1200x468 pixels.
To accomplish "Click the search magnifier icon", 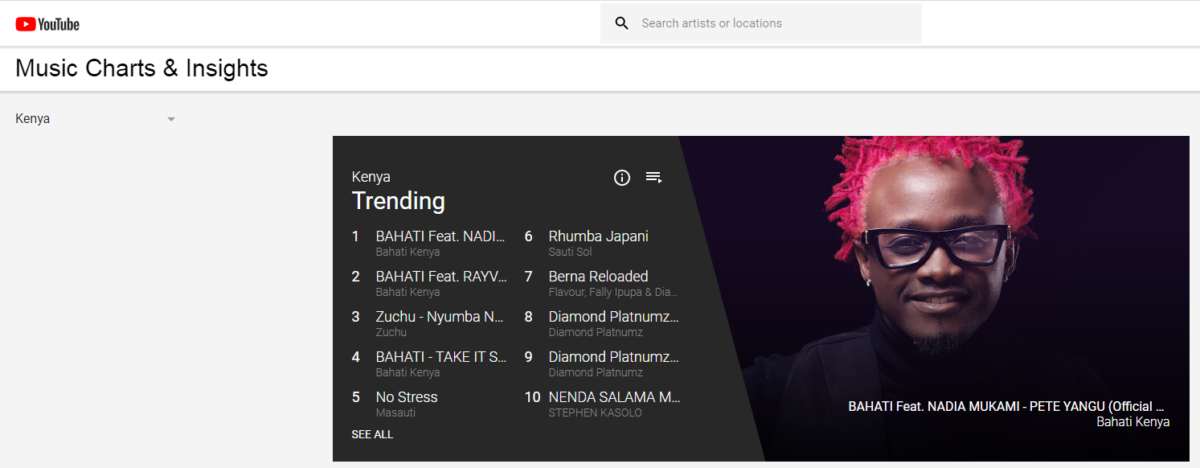I will pos(622,23).
